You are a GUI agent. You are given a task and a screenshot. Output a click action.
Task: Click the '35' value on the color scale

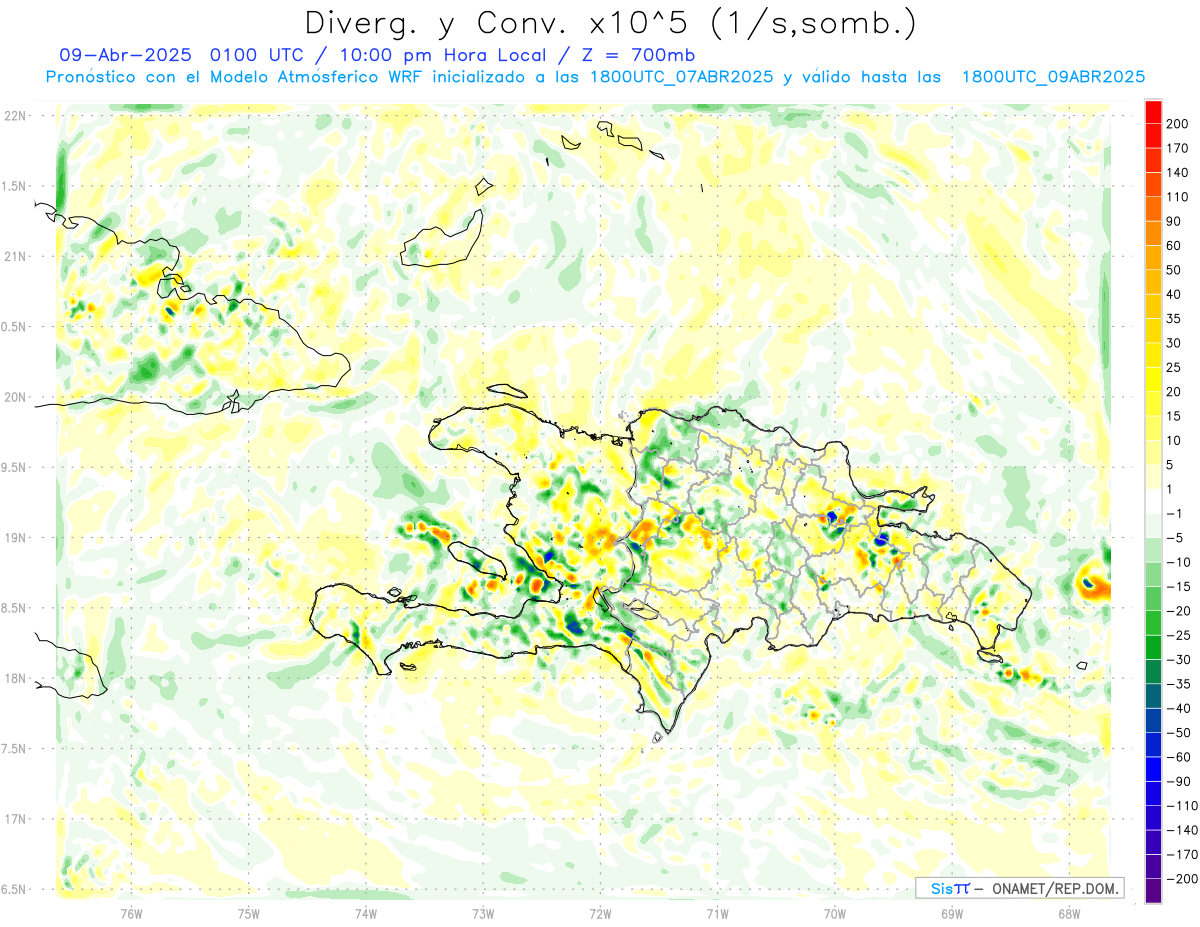(x=1175, y=318)
